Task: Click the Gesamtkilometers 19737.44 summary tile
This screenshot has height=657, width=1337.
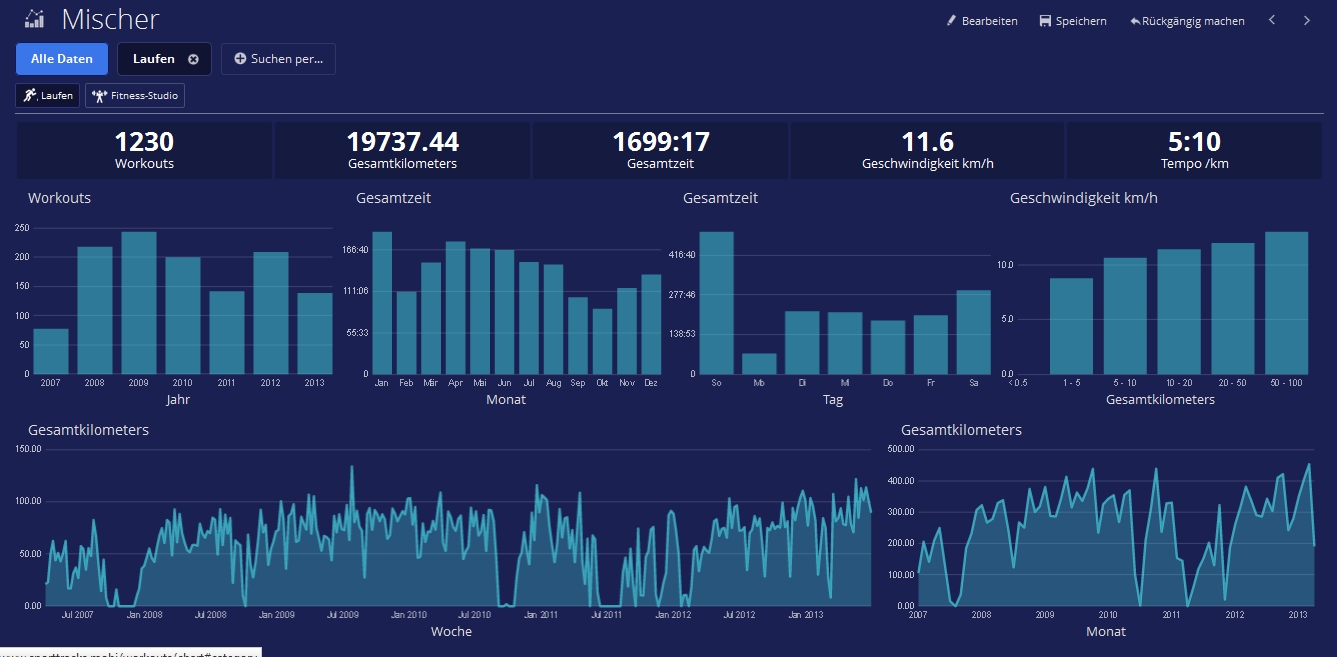Action: pos(402,151)
